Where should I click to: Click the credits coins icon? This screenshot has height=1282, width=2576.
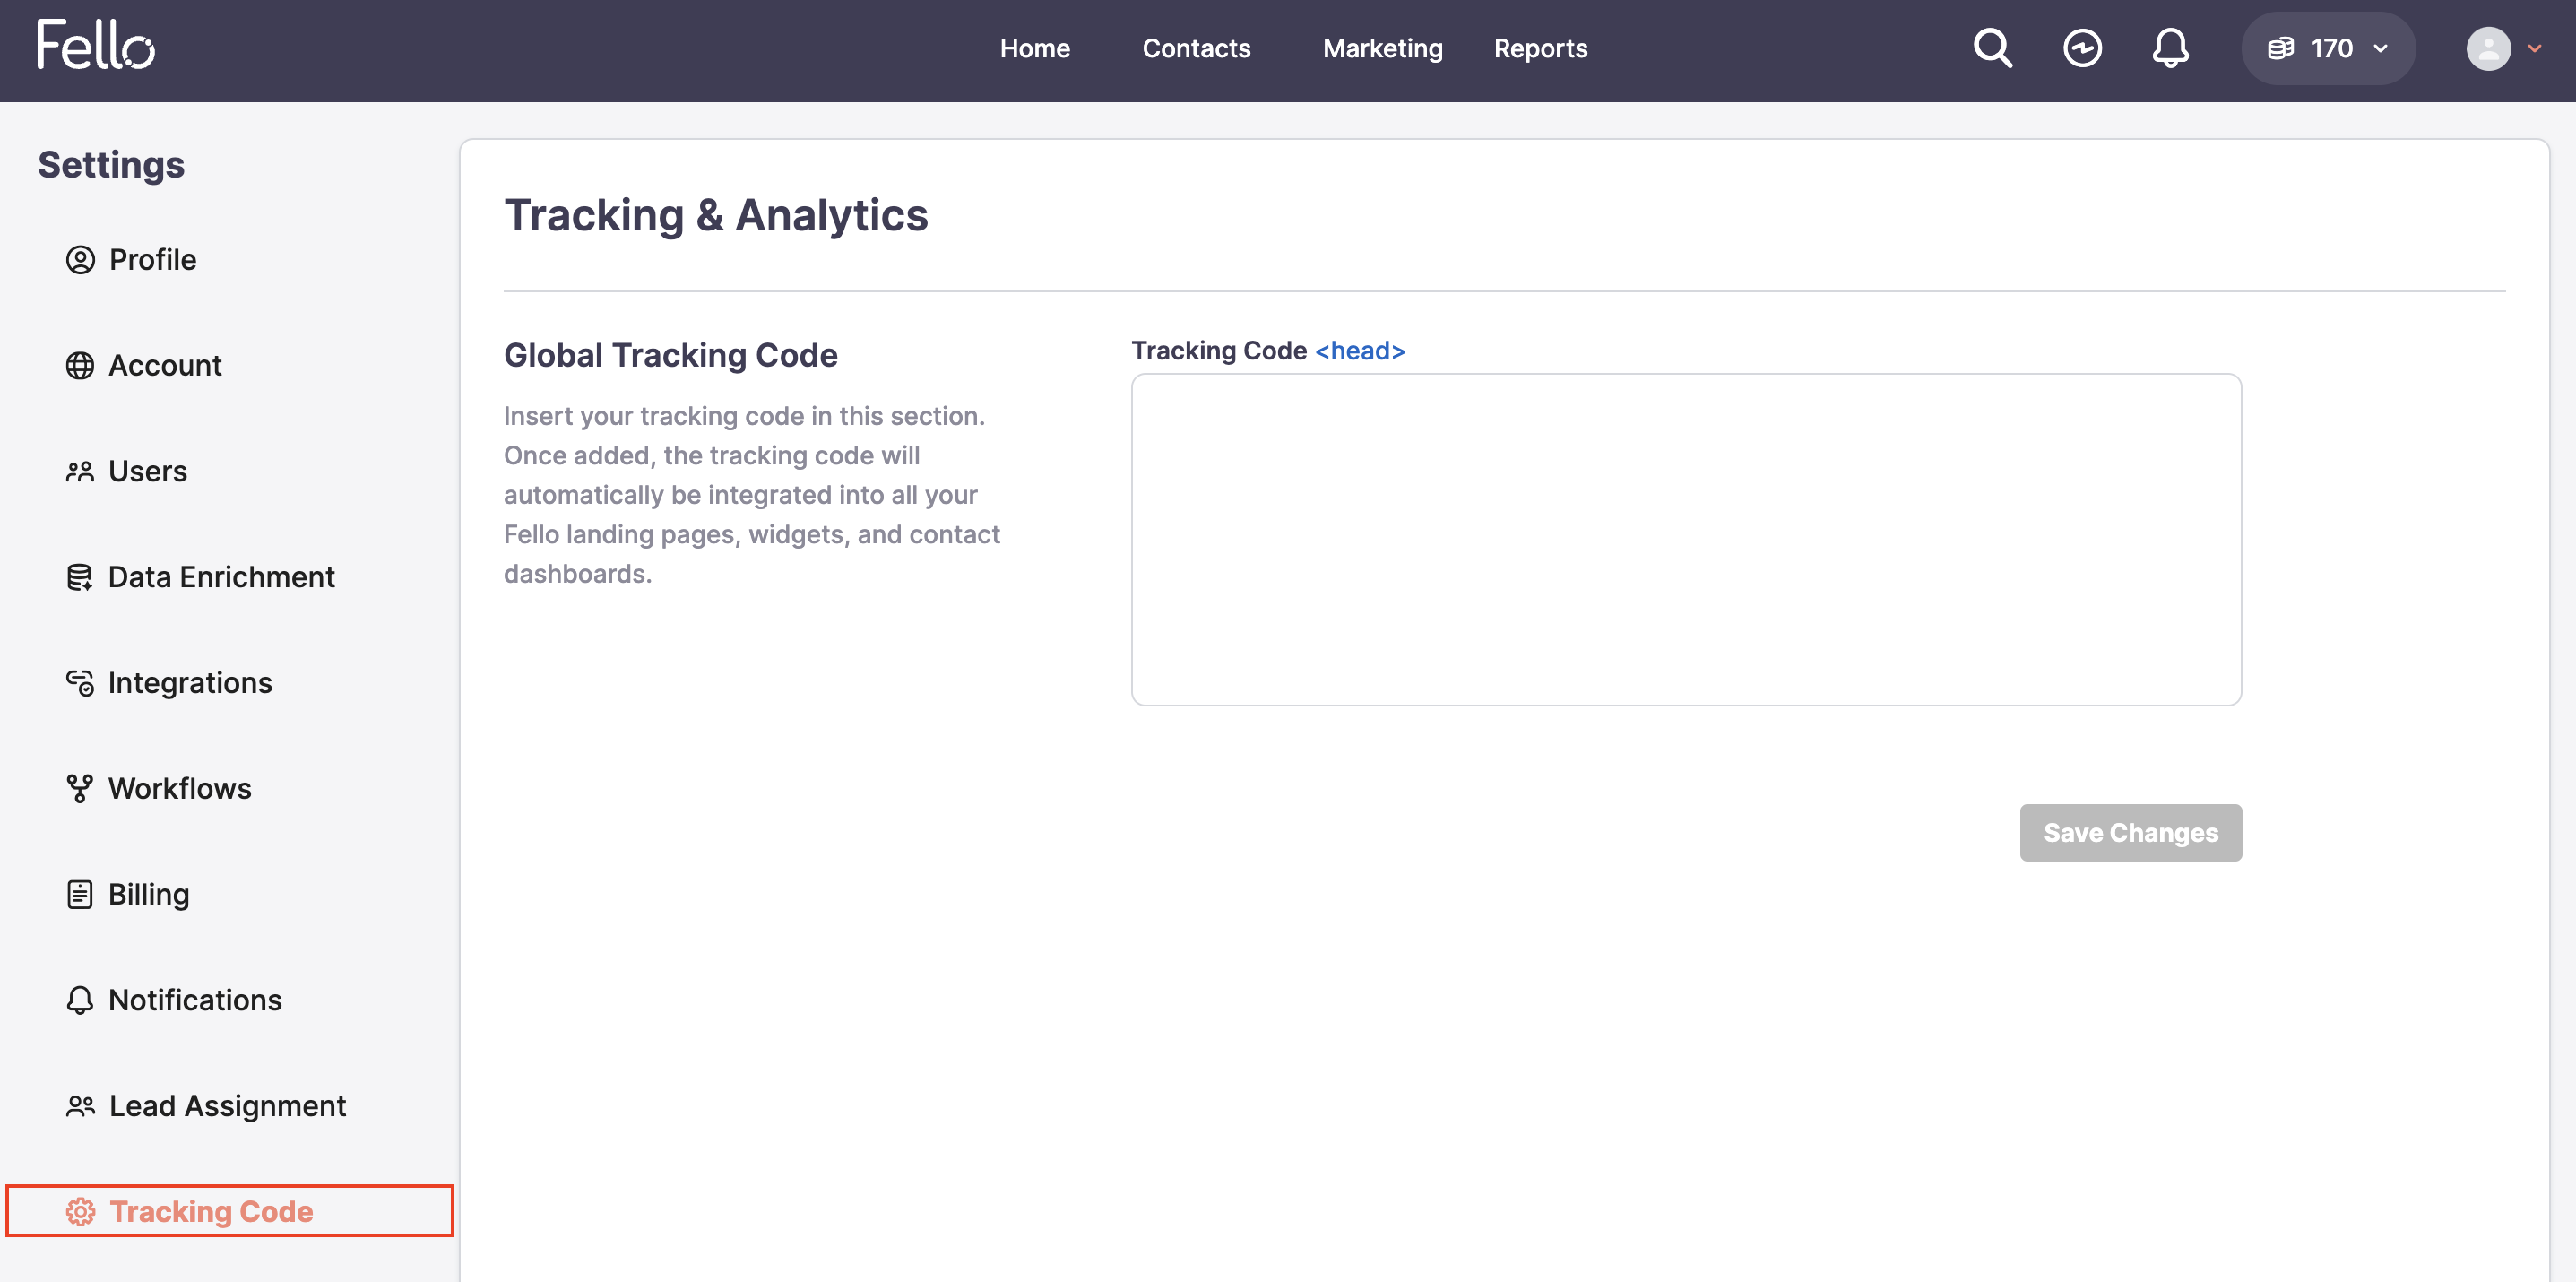(2280, 48)
